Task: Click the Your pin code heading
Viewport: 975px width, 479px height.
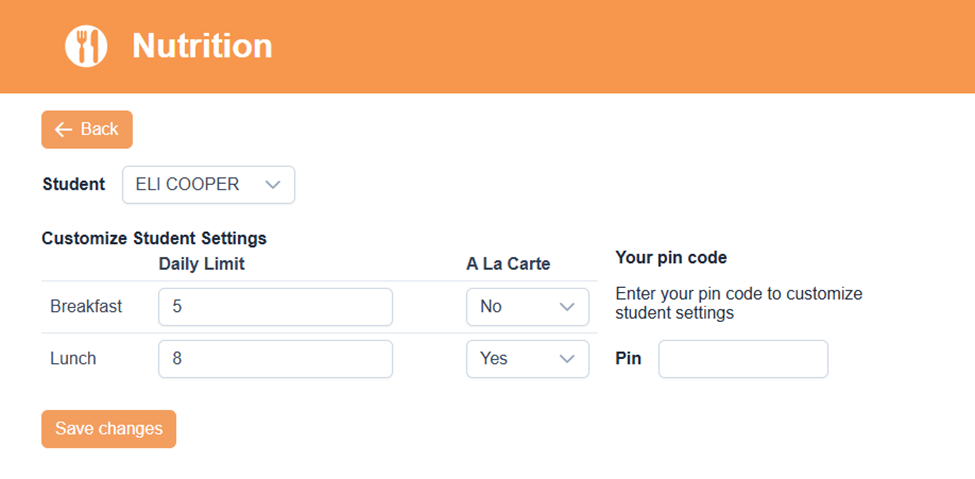Action: click(x=671, y=258)
